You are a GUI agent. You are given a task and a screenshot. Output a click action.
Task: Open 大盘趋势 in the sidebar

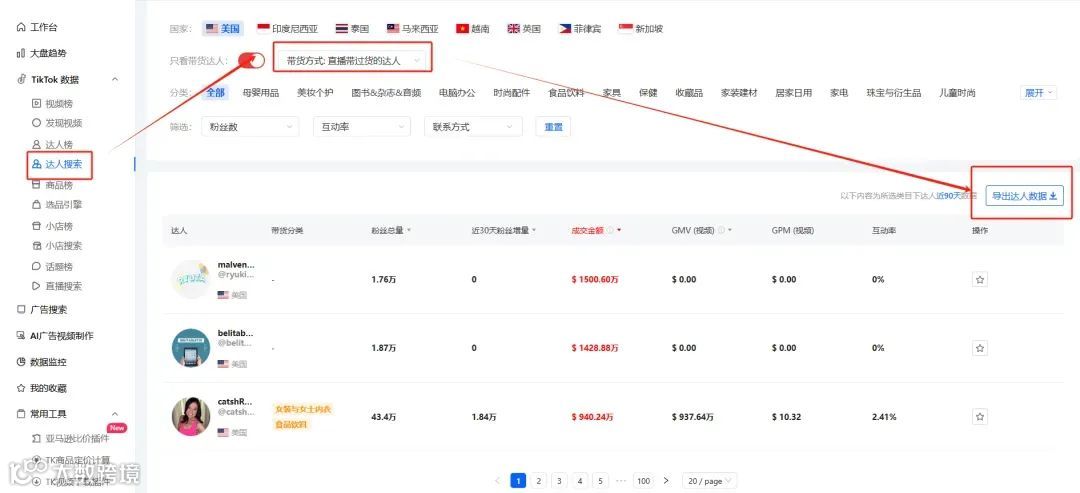pyautogui.click(x=41, y=53)
